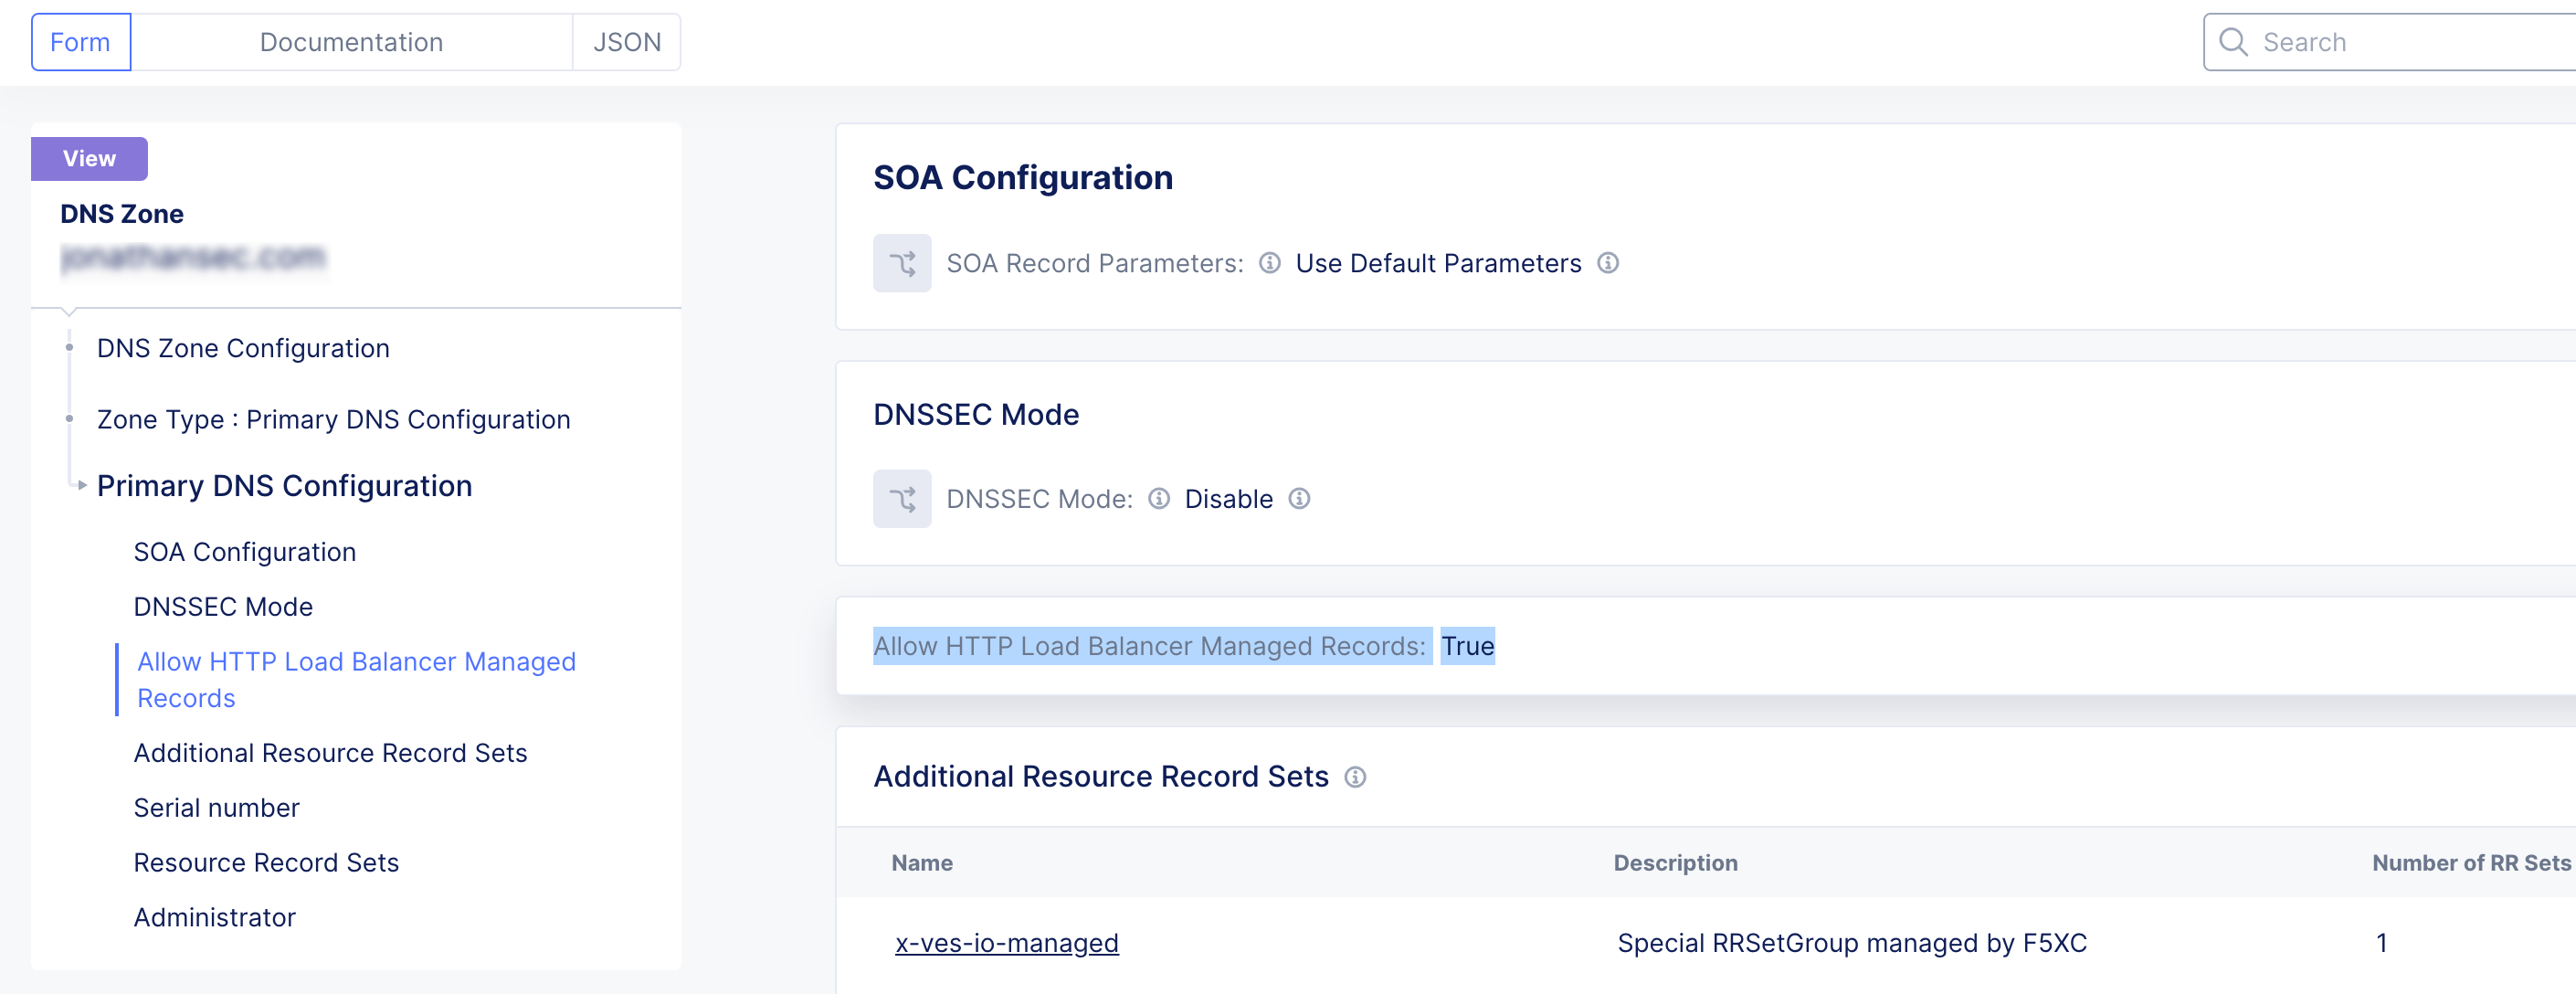Click info icon after SOA Record Parameters label
The width and height of the screenshot is (2576, 994).
pyautogui.click(x=1269, y=263)
